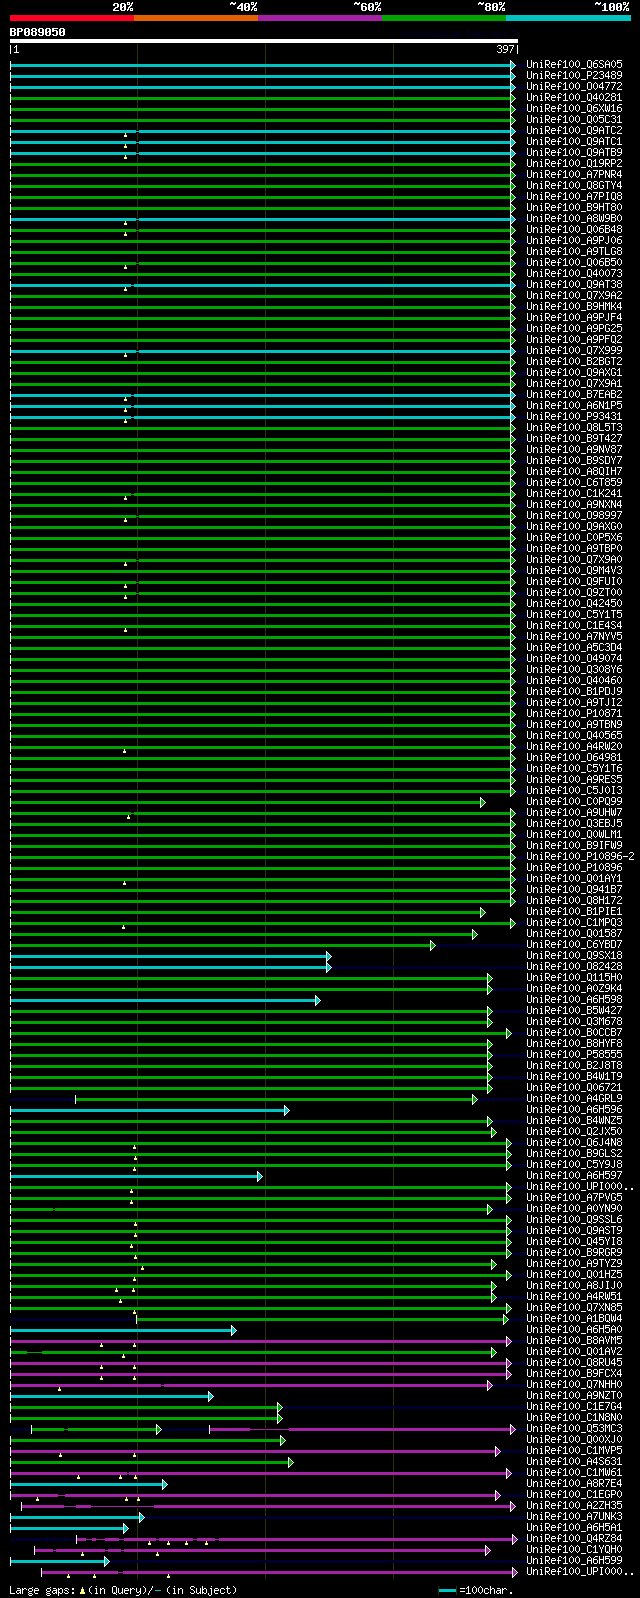Select hit label UniRef100_Q9SX18
This screenshot has height=1598, width=640.
coord(574,955)
